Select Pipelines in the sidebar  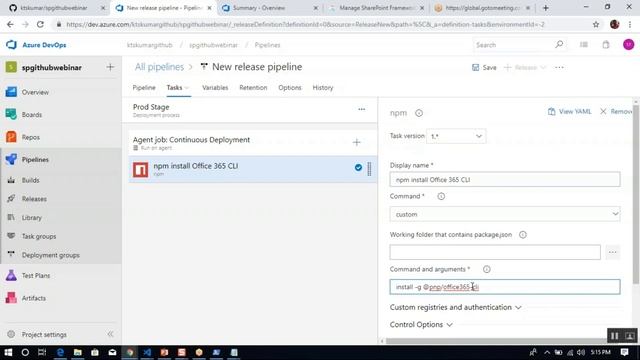coord(35,160)
